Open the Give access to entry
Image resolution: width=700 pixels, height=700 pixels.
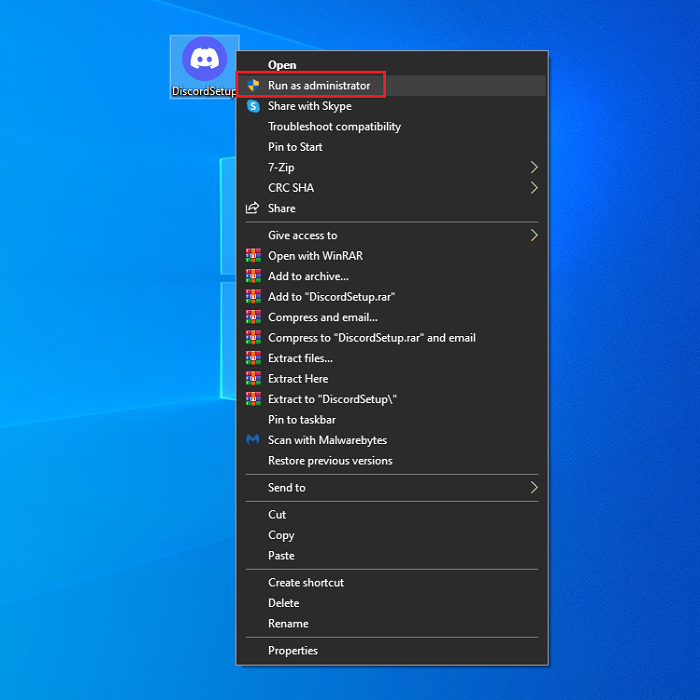[x=392, y=235]
